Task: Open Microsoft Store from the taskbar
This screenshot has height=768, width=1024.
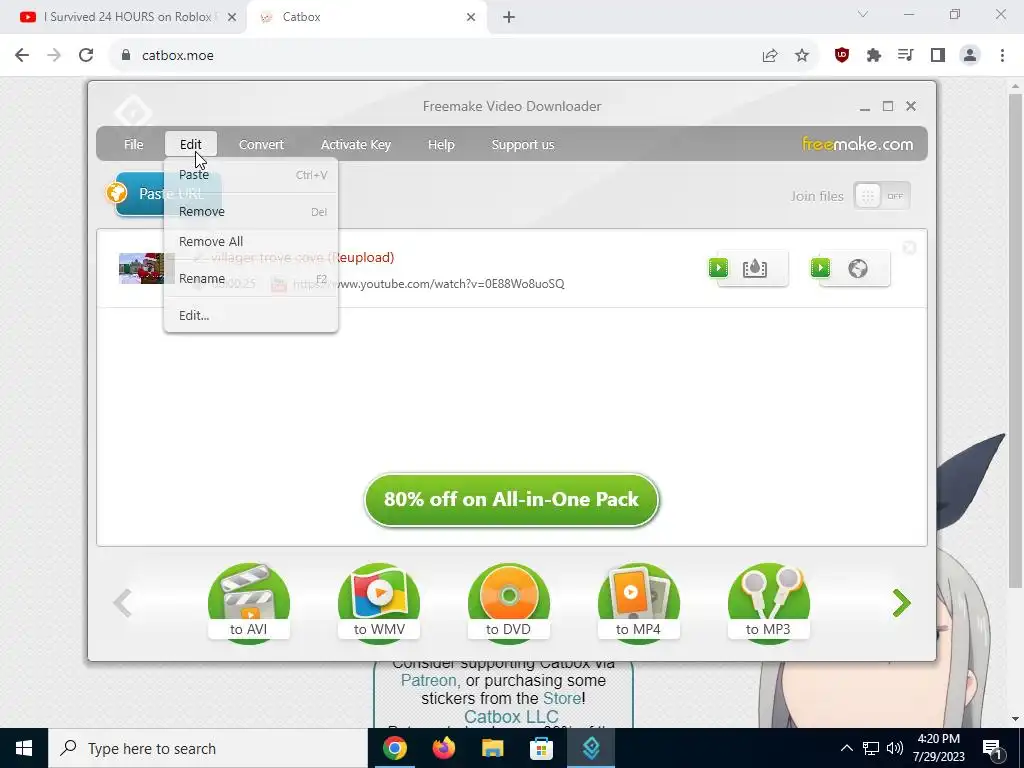Action: pos(541,748)
